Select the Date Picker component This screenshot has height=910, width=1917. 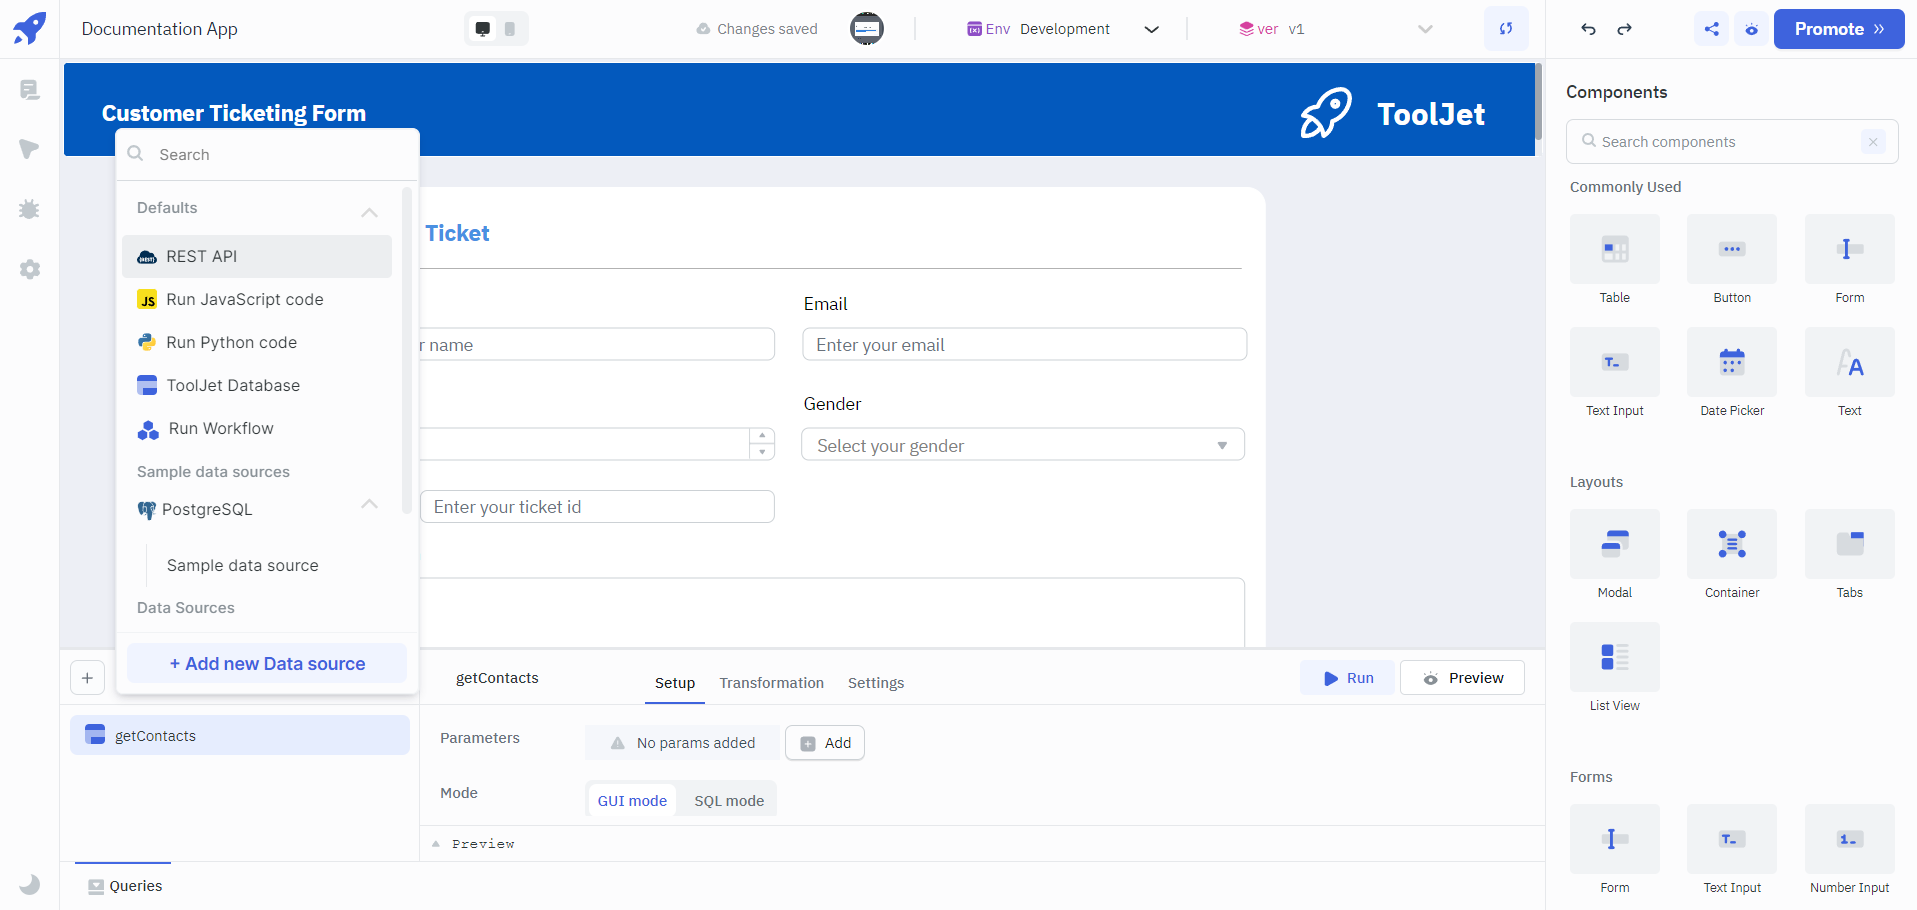[1732, 372]
